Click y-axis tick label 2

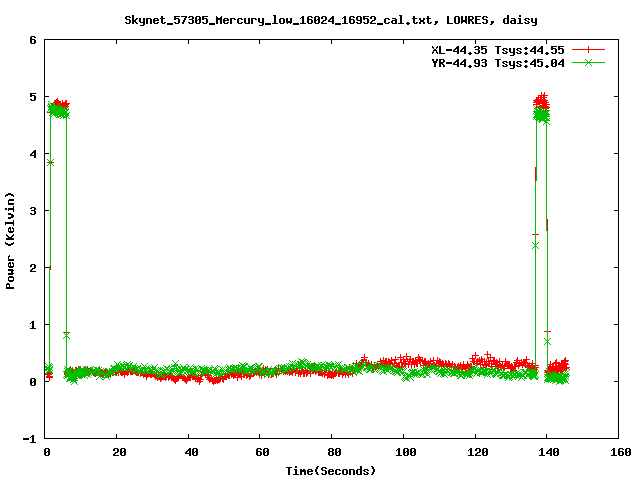[x=33, y=268]
